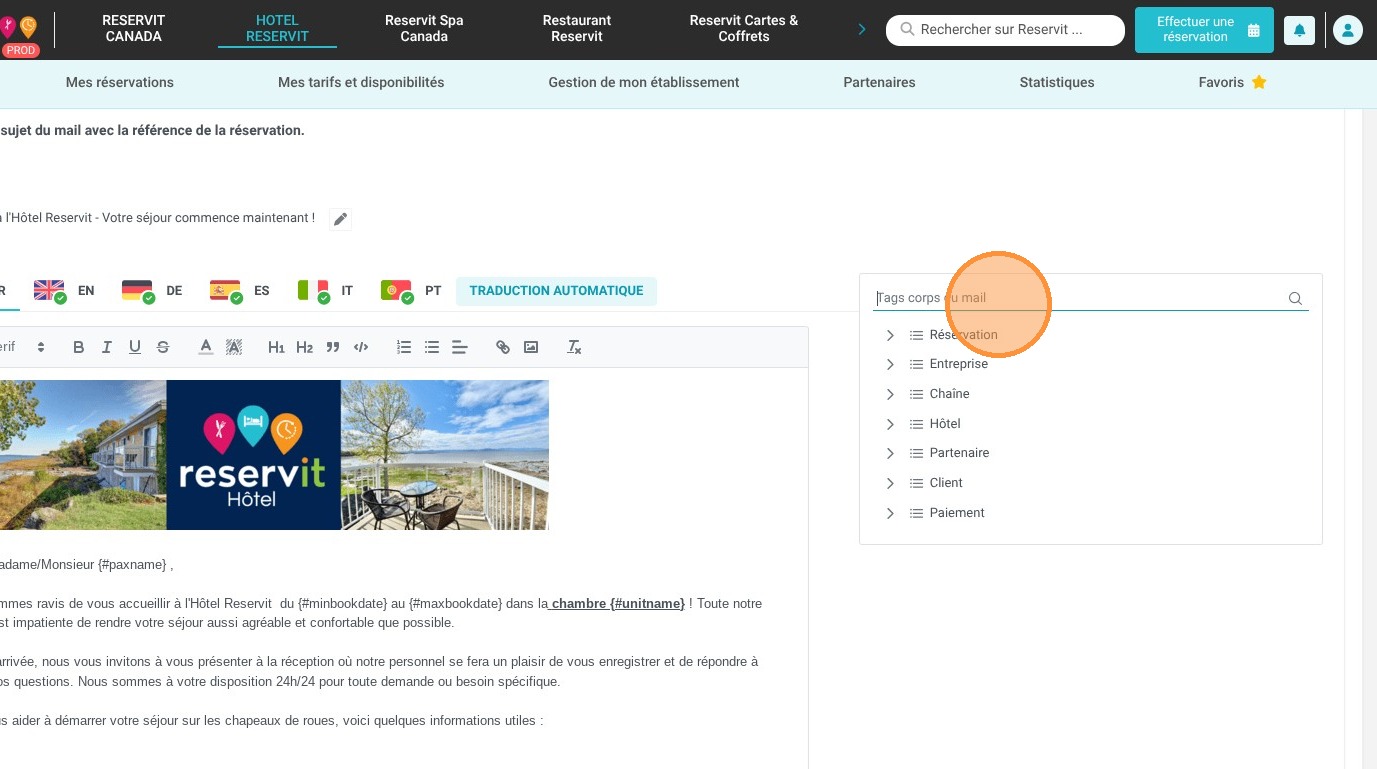Click the Reservit Hôtel banner image
Image resolution: width=1377 pixels, height=769 pixels.
tap(274, 455)
